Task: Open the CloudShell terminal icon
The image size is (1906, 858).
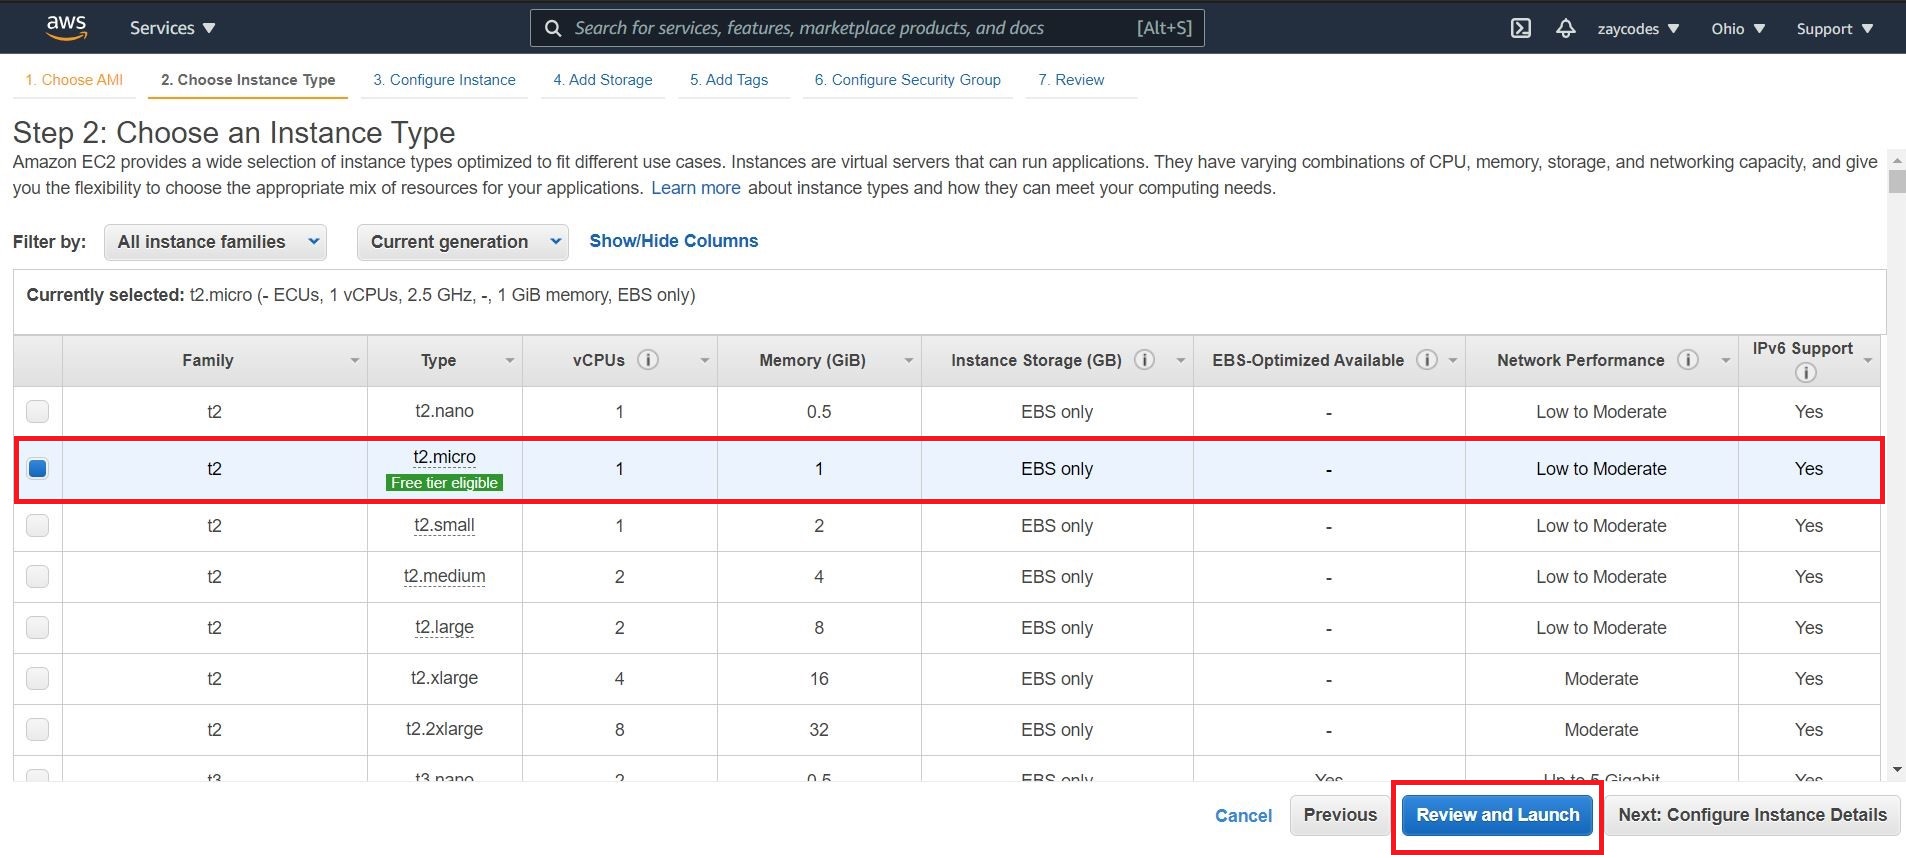Action: coord(1520,28)
